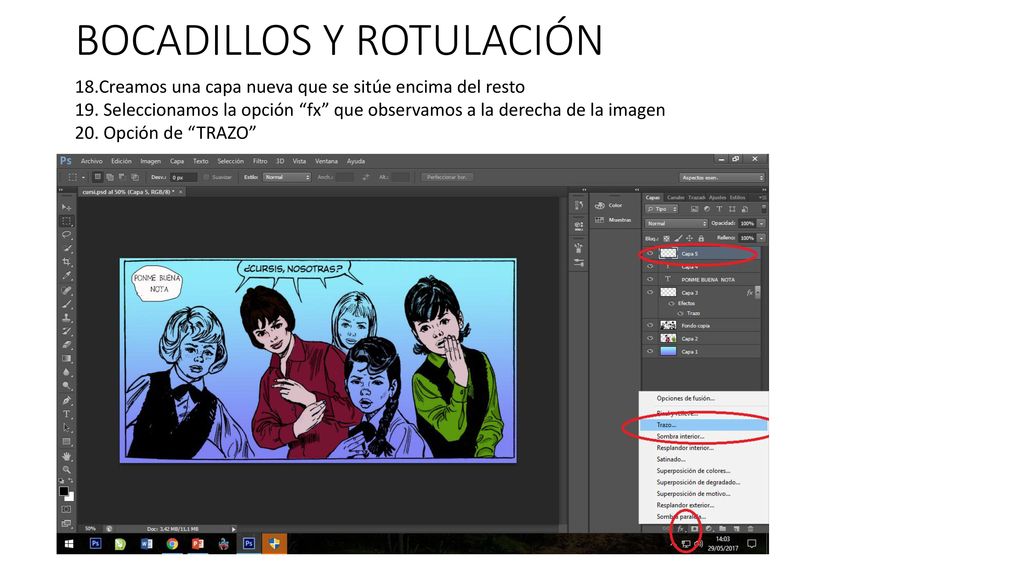Viewport: 1024px width, 576px height.
Task: Hide the Fondo copia layer
Action: pyautogui.click(x=650, y=325)
